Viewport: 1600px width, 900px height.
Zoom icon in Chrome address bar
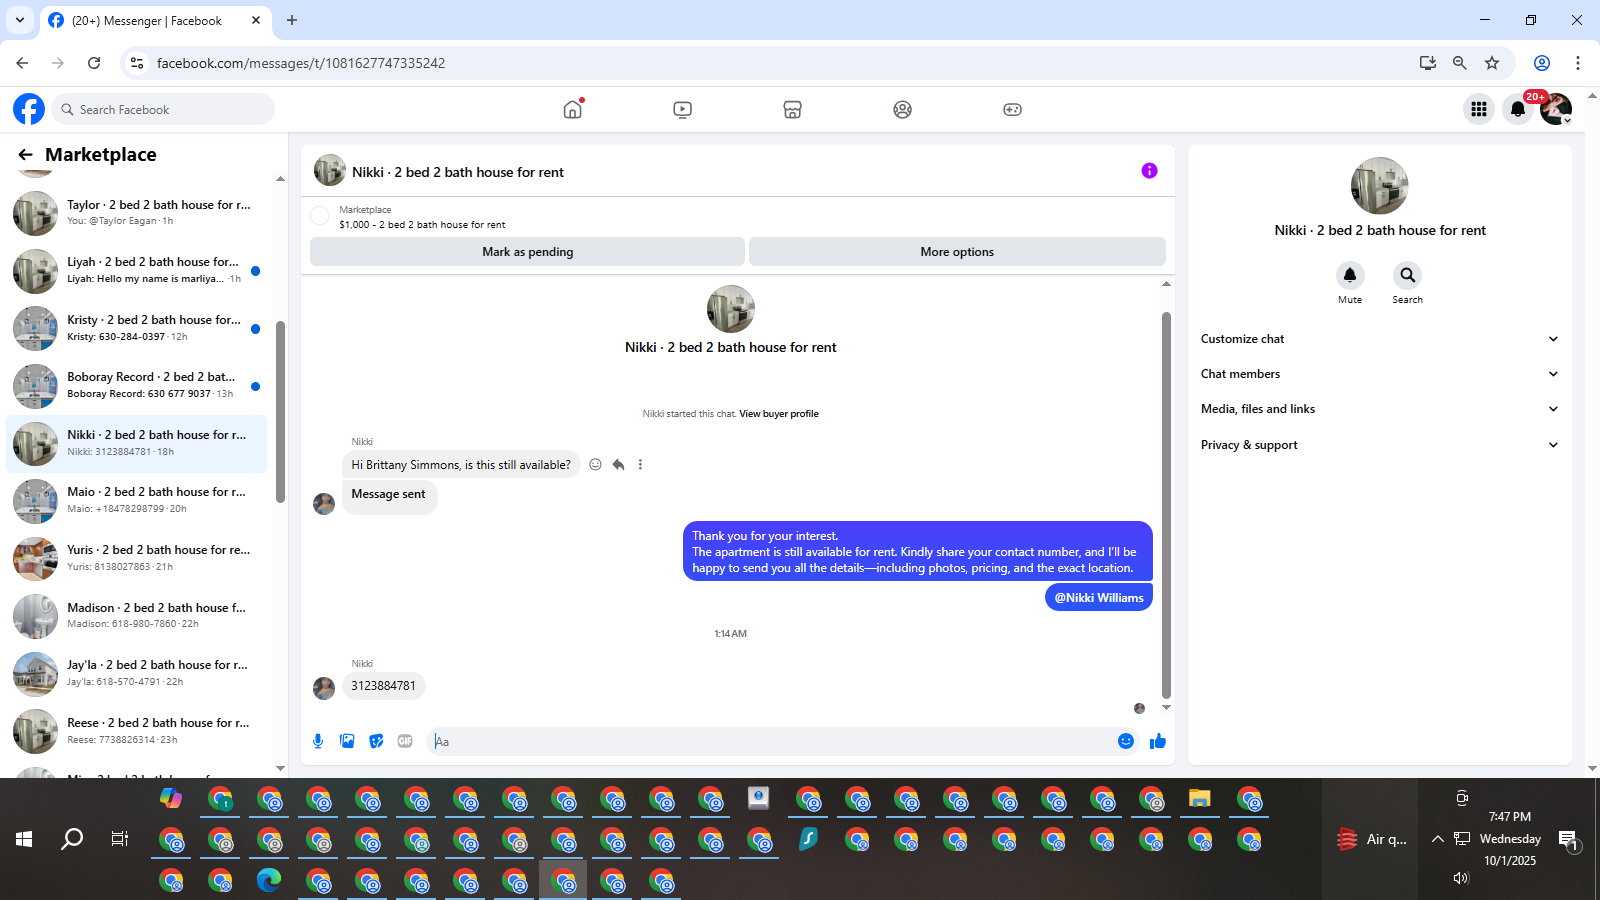pos(1460,63)
